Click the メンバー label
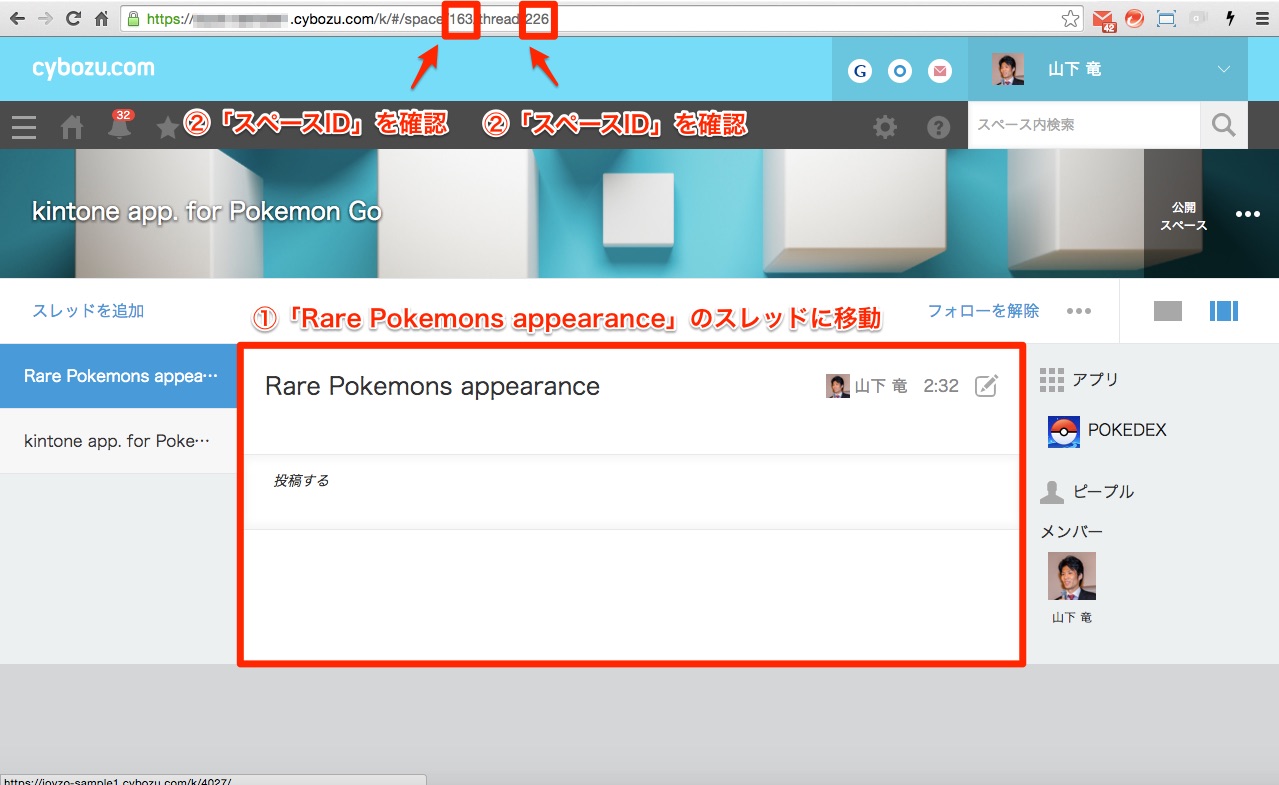 tap(1072, 532)
